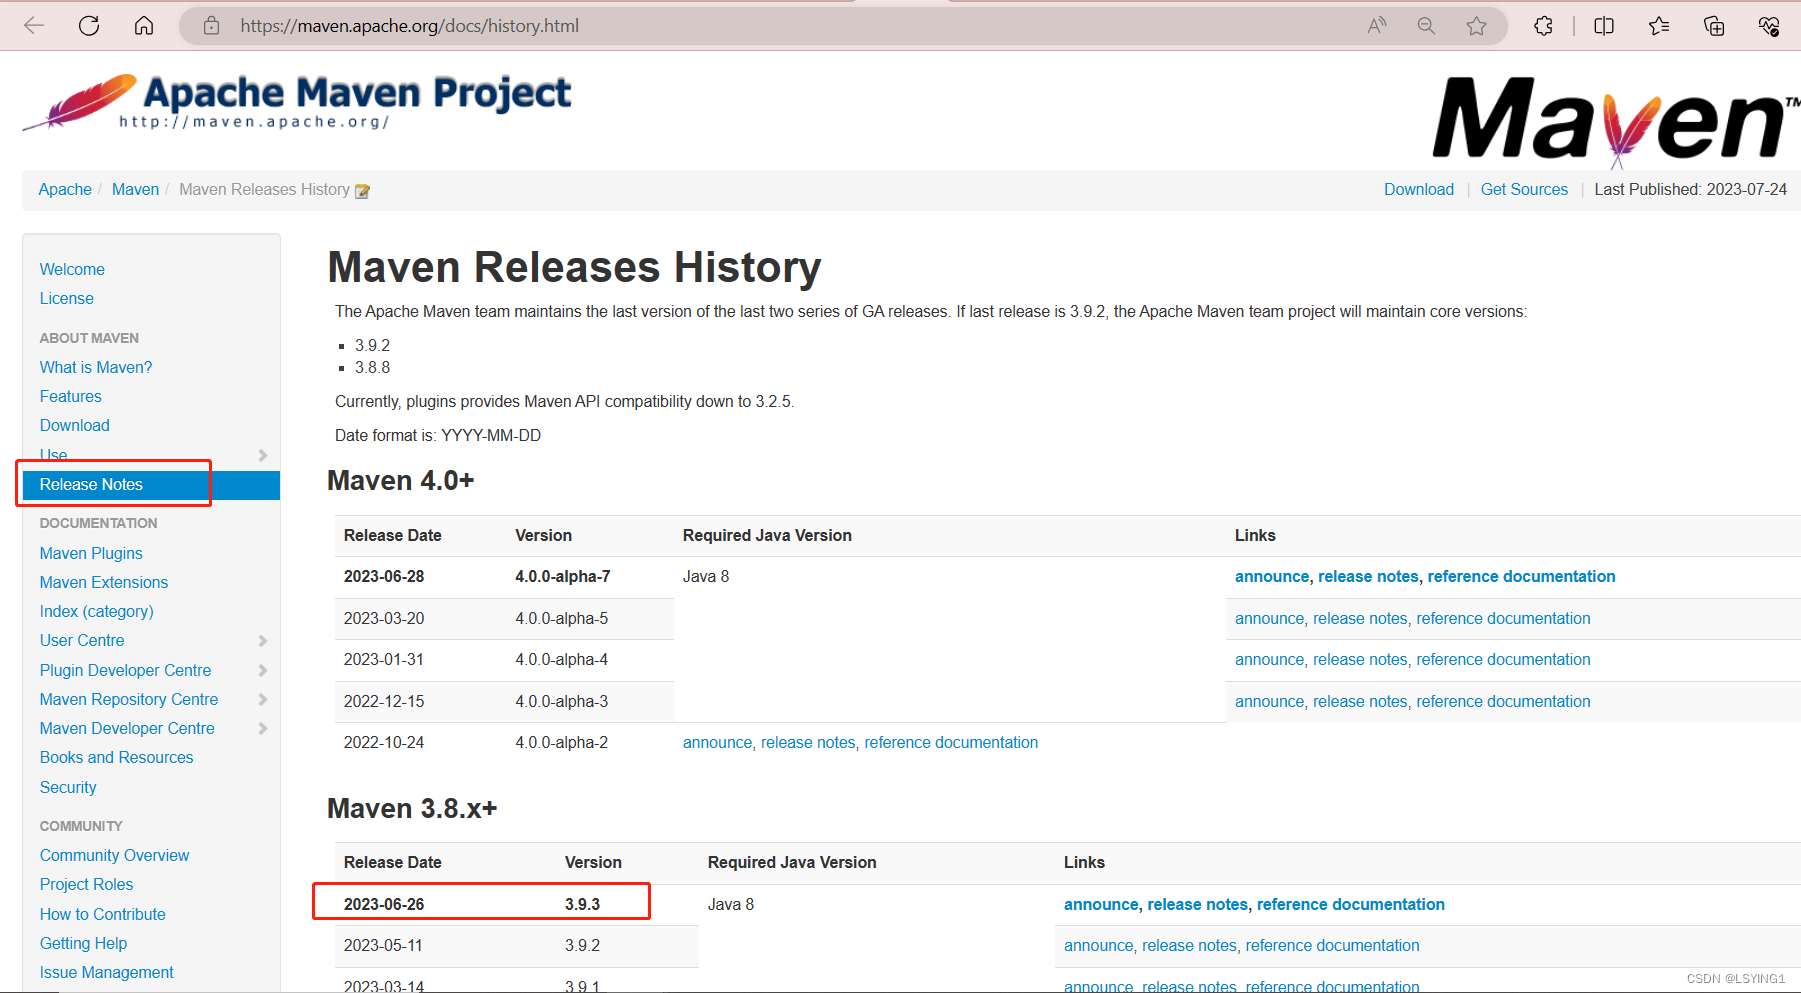Open Issue Management link

(107, 972)
